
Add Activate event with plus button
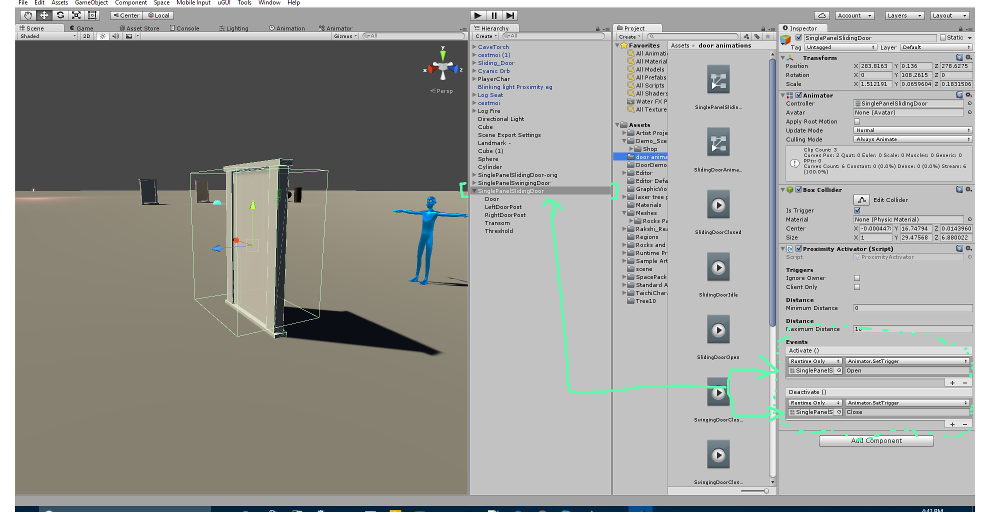tap(953, 383)
